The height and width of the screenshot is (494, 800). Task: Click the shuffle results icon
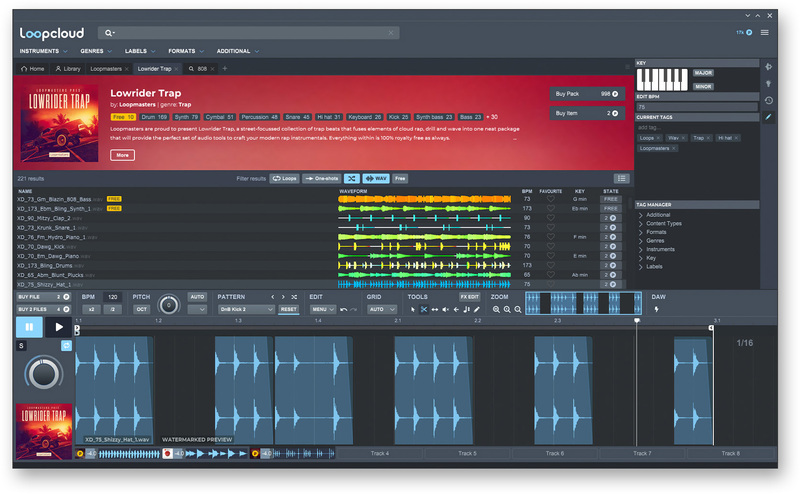pyautogui.click(x=352, y=178)
